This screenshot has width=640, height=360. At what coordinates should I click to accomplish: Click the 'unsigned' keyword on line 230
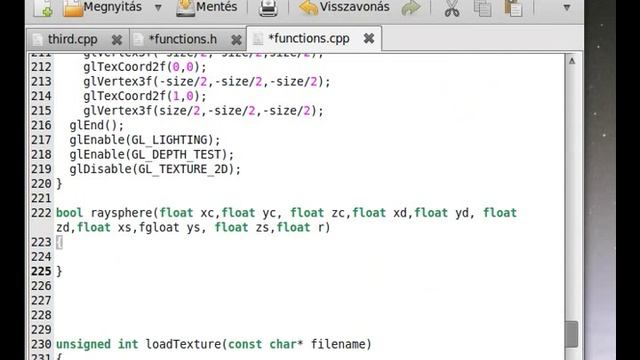coord(83,344)
